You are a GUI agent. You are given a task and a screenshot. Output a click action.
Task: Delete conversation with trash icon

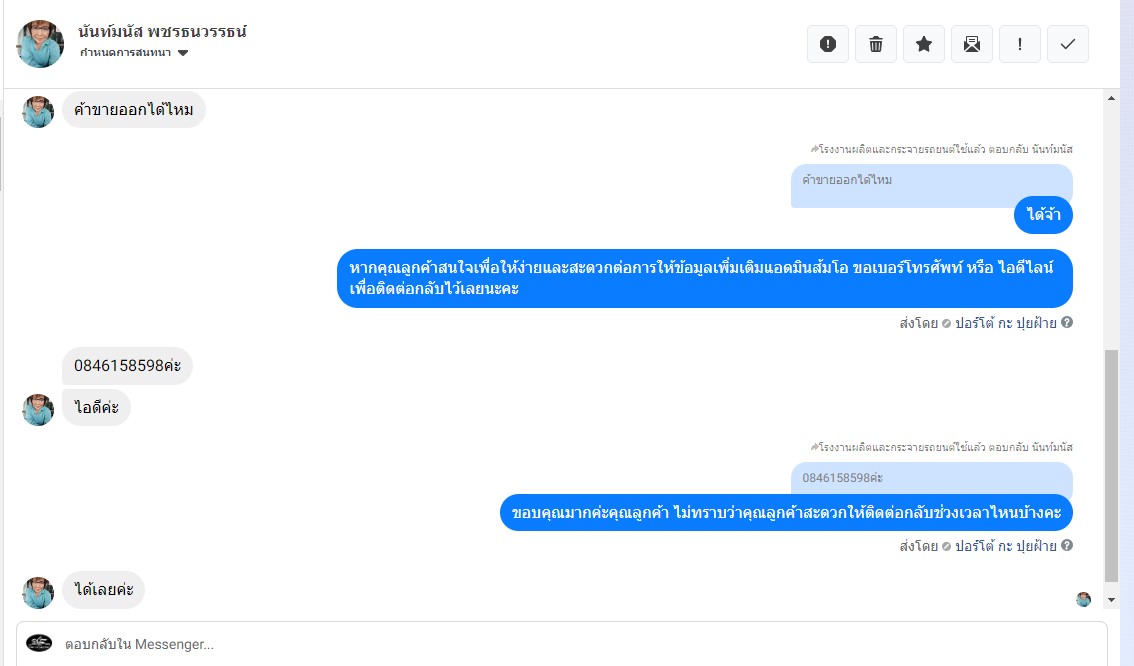coord(876,44)
